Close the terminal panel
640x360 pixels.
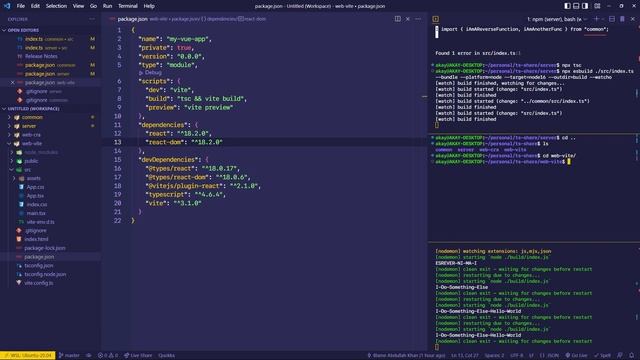tap(633, 19)
